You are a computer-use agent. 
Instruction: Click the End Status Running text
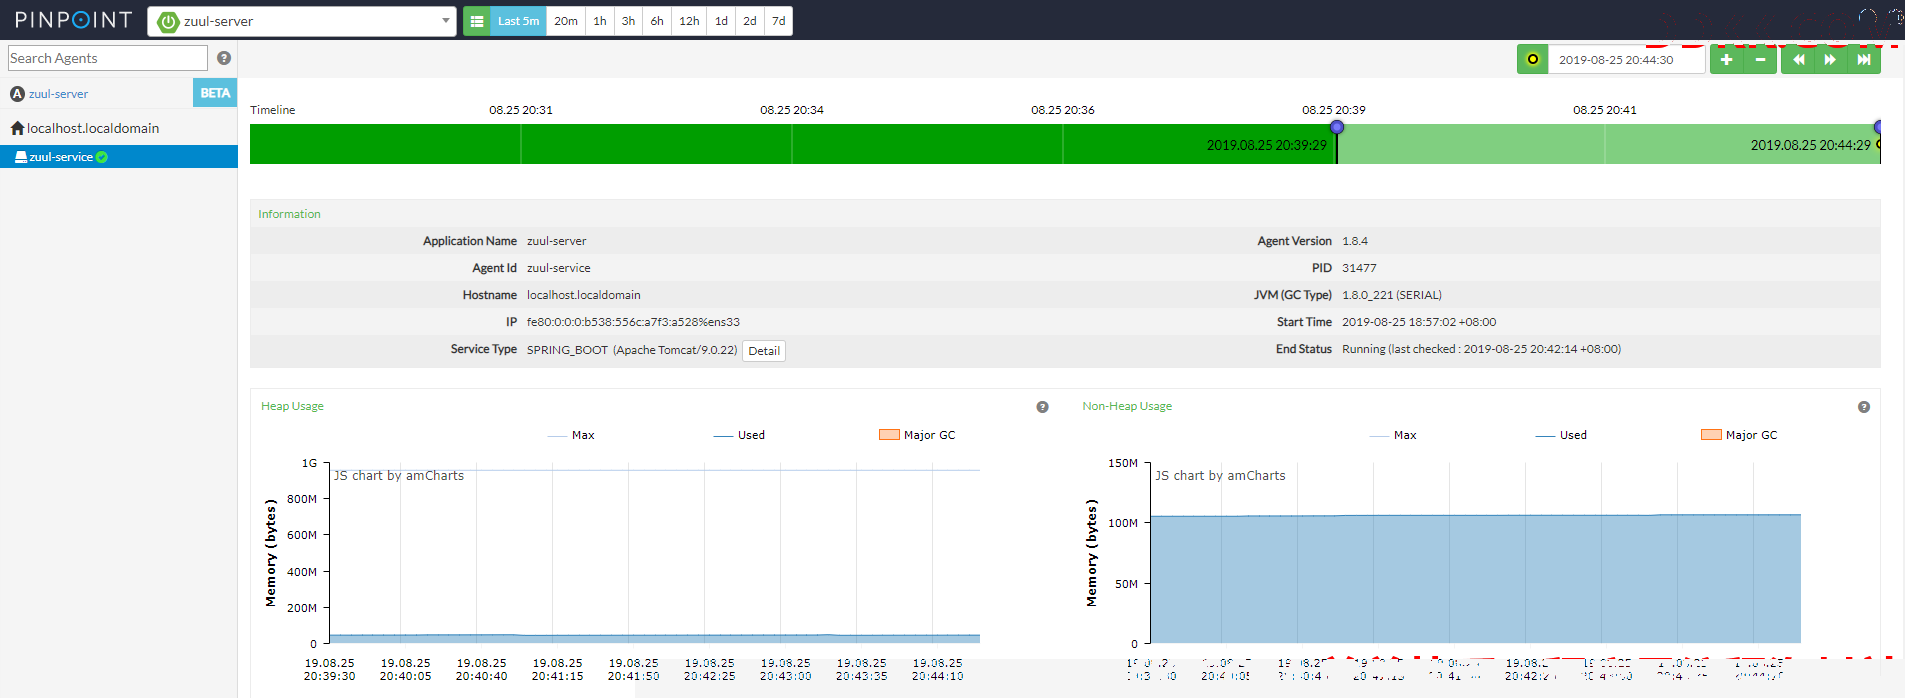tap(1481, 349)
